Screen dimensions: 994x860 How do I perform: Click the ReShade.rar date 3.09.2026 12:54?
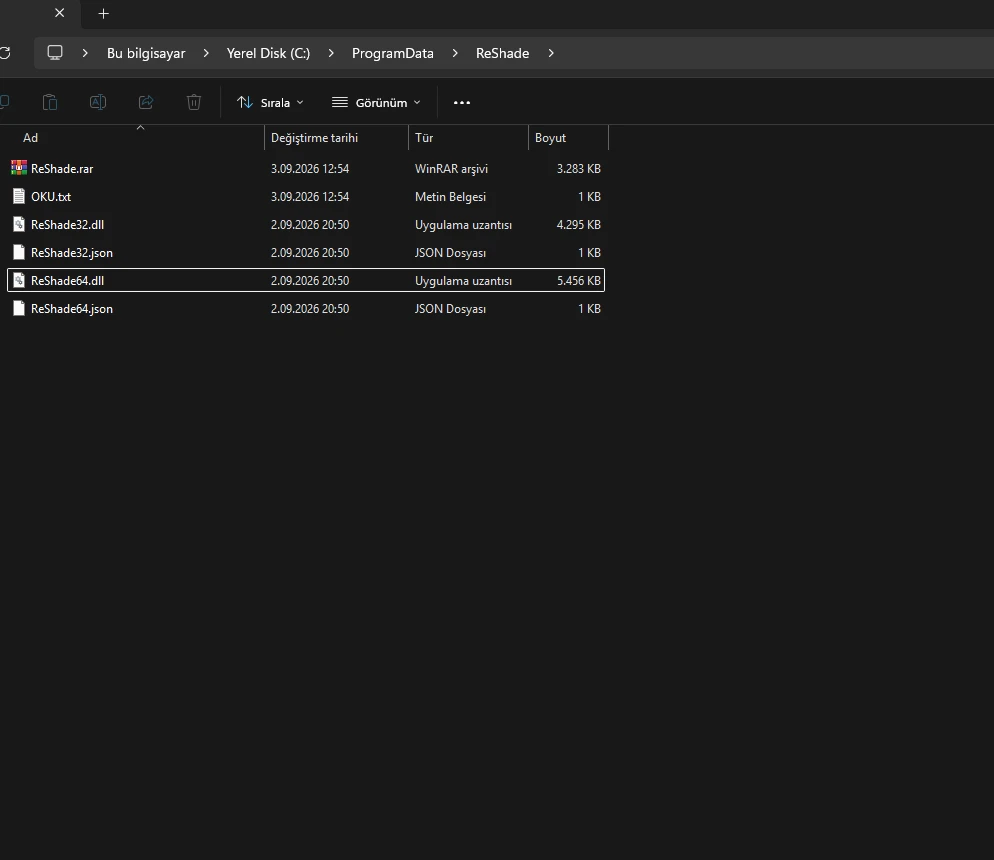click(x=310, y=169)
